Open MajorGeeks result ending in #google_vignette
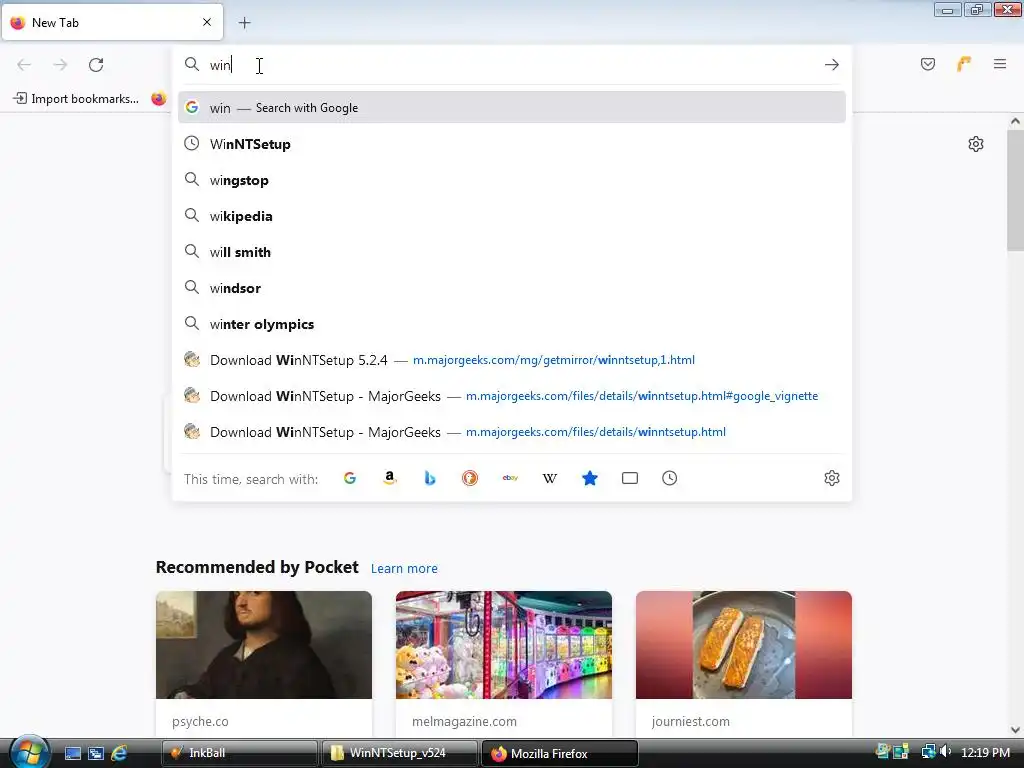Image resolution: width=1024 pixels, height=768 pixels. click(x=512, y=396)
